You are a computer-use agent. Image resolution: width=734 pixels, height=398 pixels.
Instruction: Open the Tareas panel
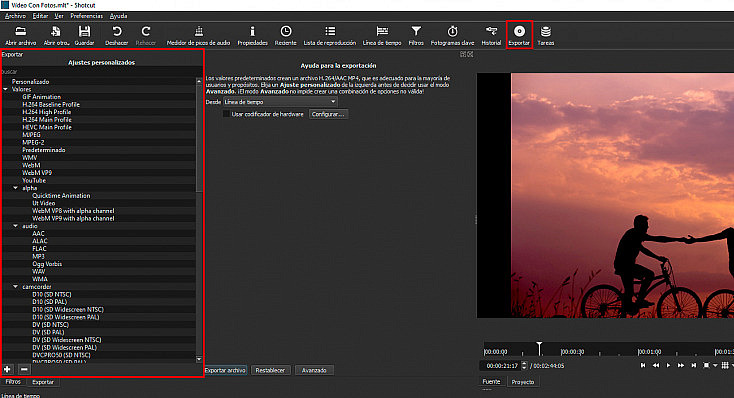pos(545,35)
